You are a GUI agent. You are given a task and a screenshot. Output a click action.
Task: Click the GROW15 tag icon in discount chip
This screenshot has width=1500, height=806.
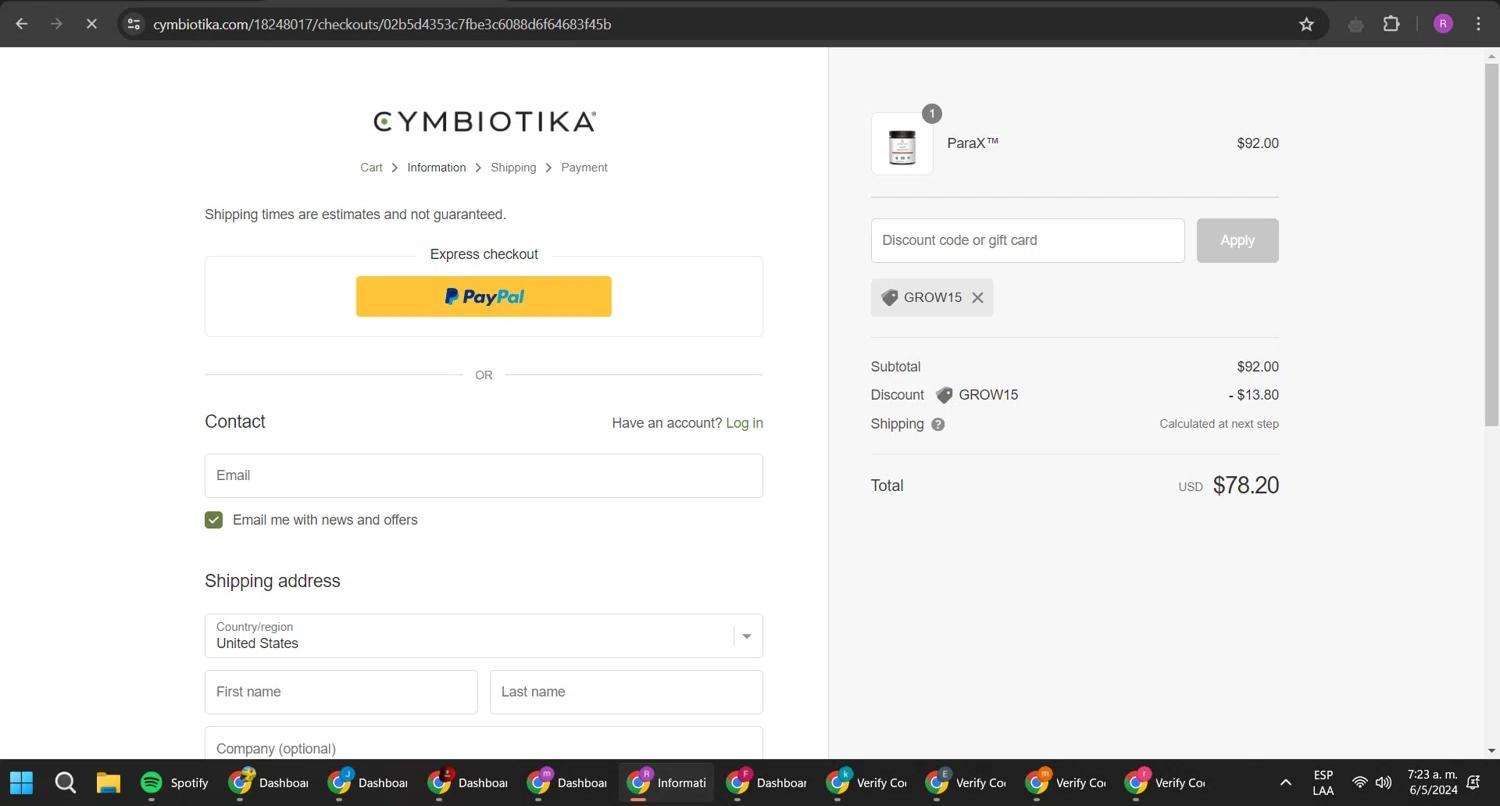coord(889,298)
